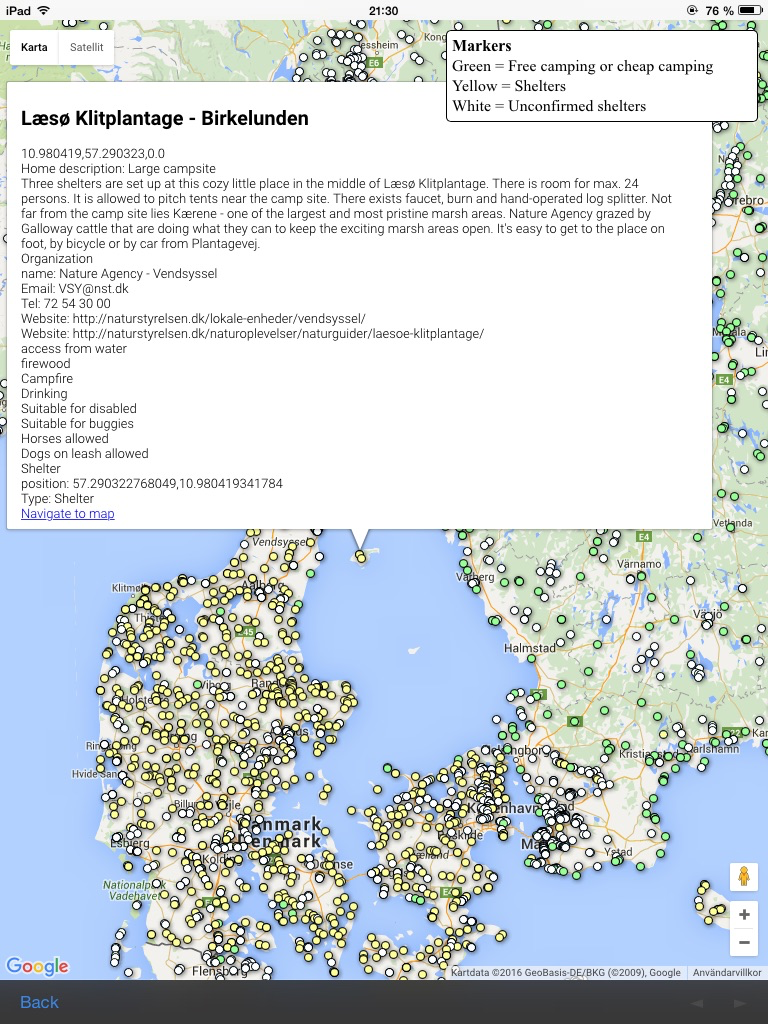
Task: Click the Nationalpark Vadehavet label
Action: click(x=135, y=890)
